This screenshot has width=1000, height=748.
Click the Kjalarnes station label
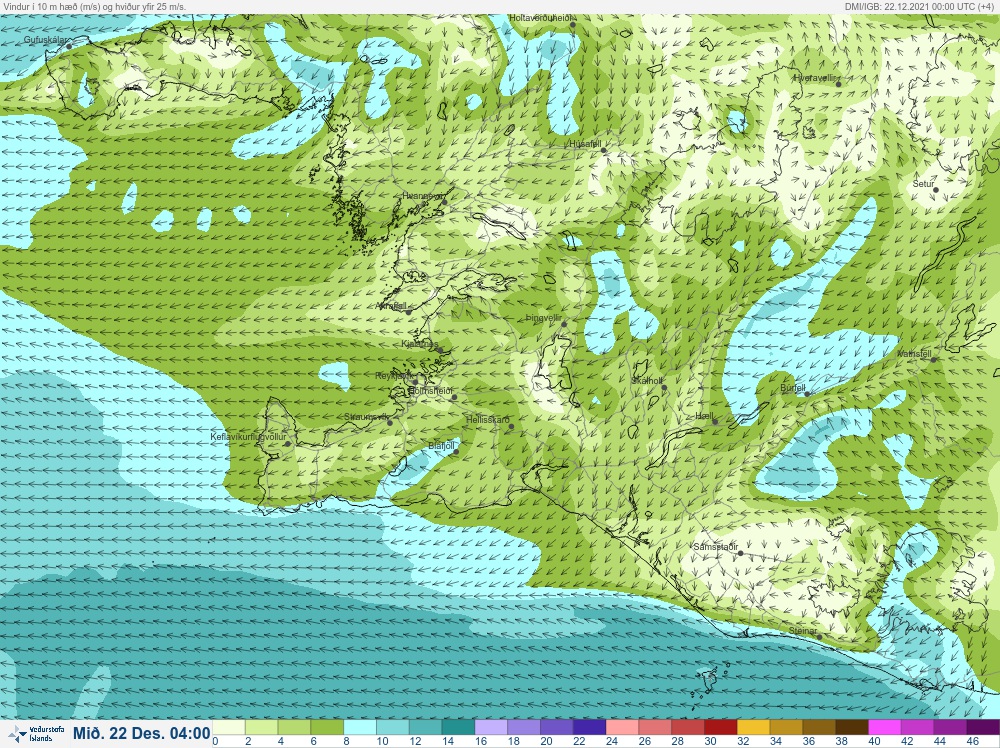click(420, 344)
